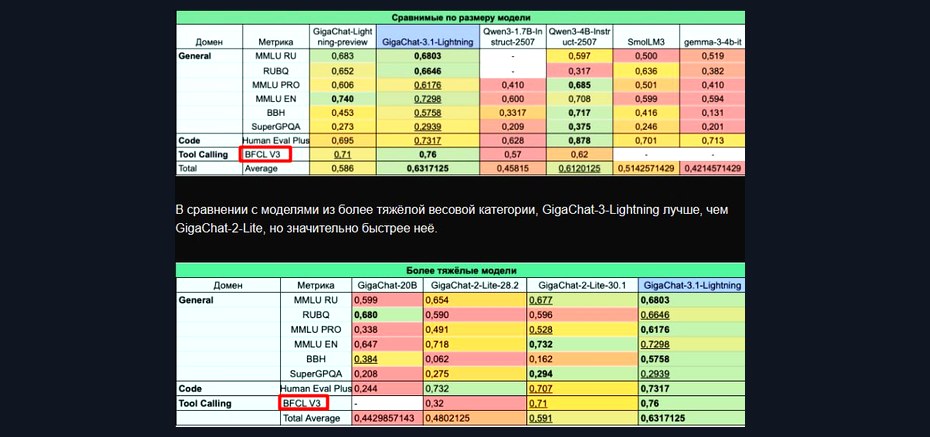Click the cell showing 0,317
Screen dimensions: 930x437
pyautogui.click(x=579, y=71)
